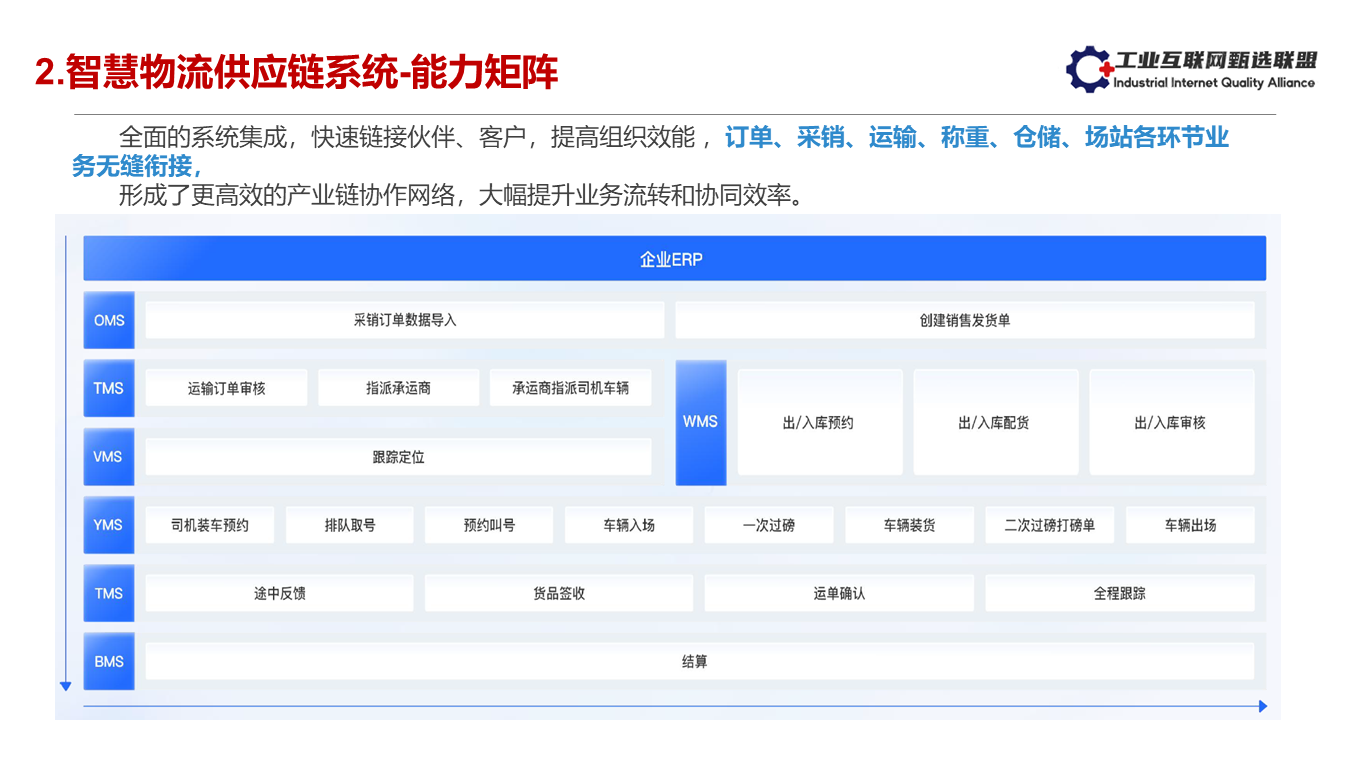Click the 车辆装货 box

[910, 525]
